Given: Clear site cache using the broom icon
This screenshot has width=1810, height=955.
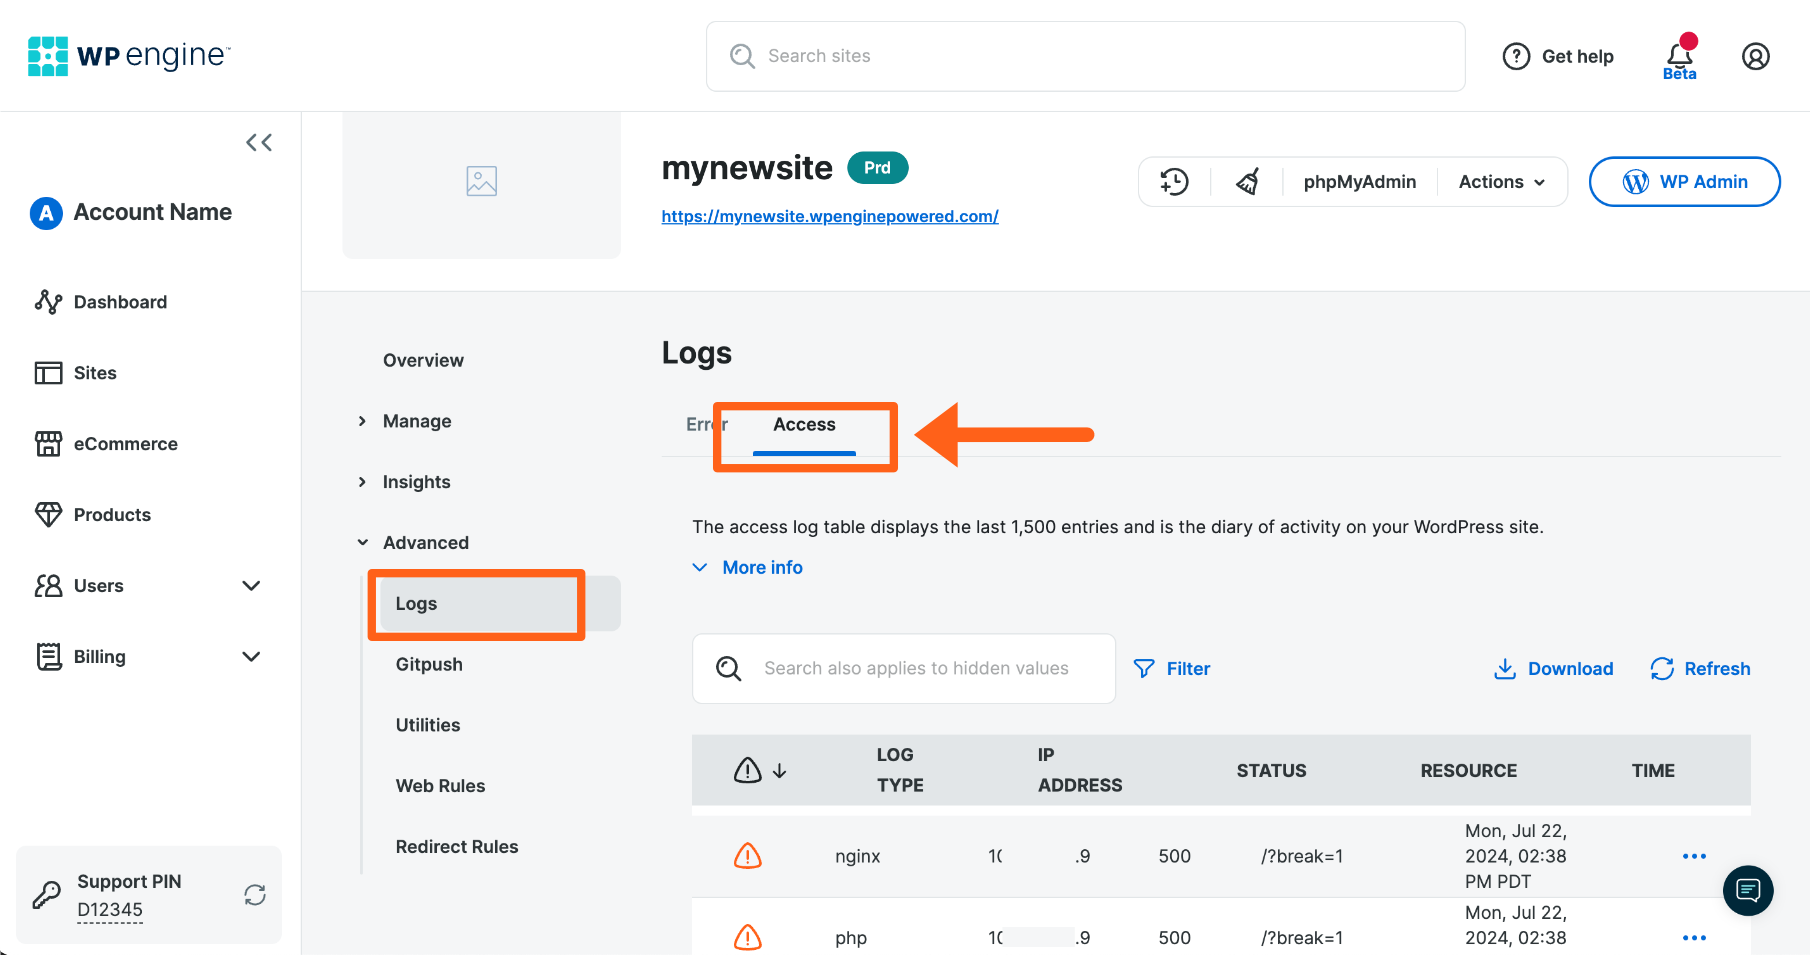Looking at the screenshot, I should point(1247,181).
